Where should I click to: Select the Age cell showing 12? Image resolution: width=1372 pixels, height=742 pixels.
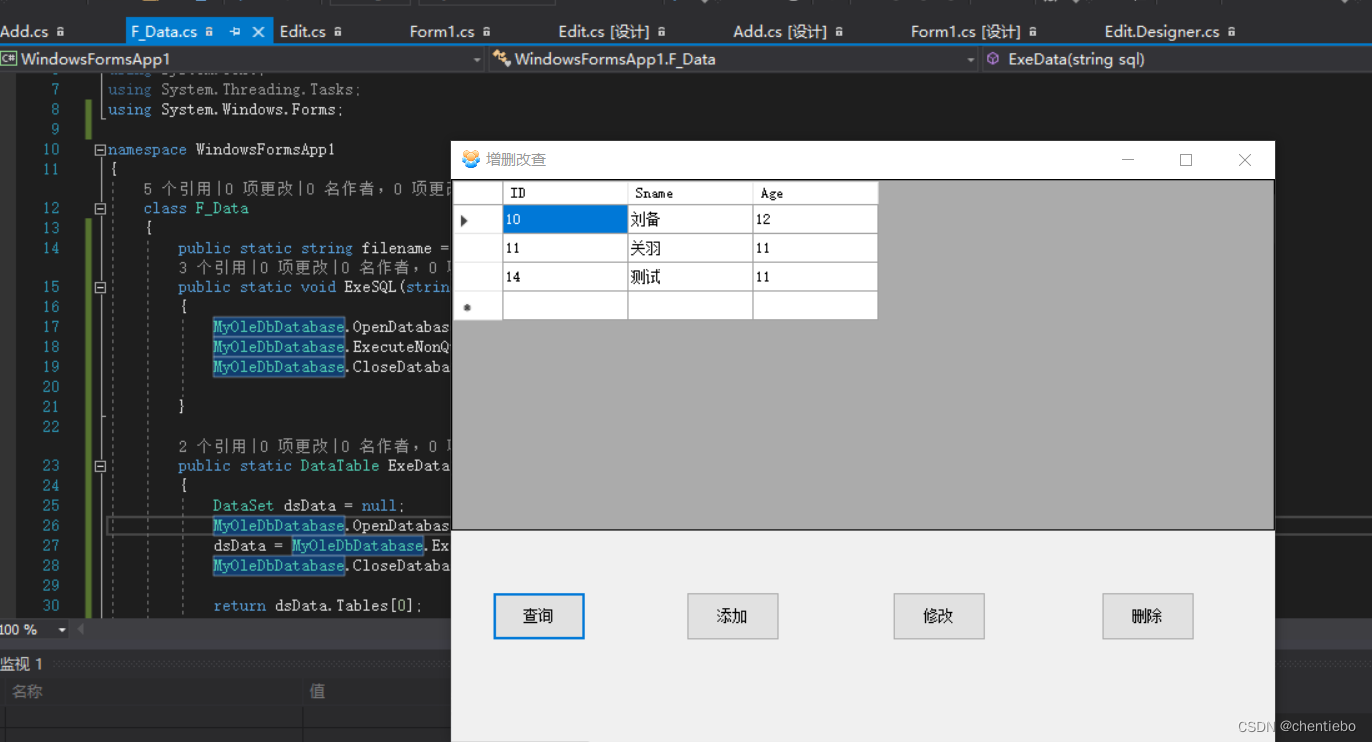(815, 219)
